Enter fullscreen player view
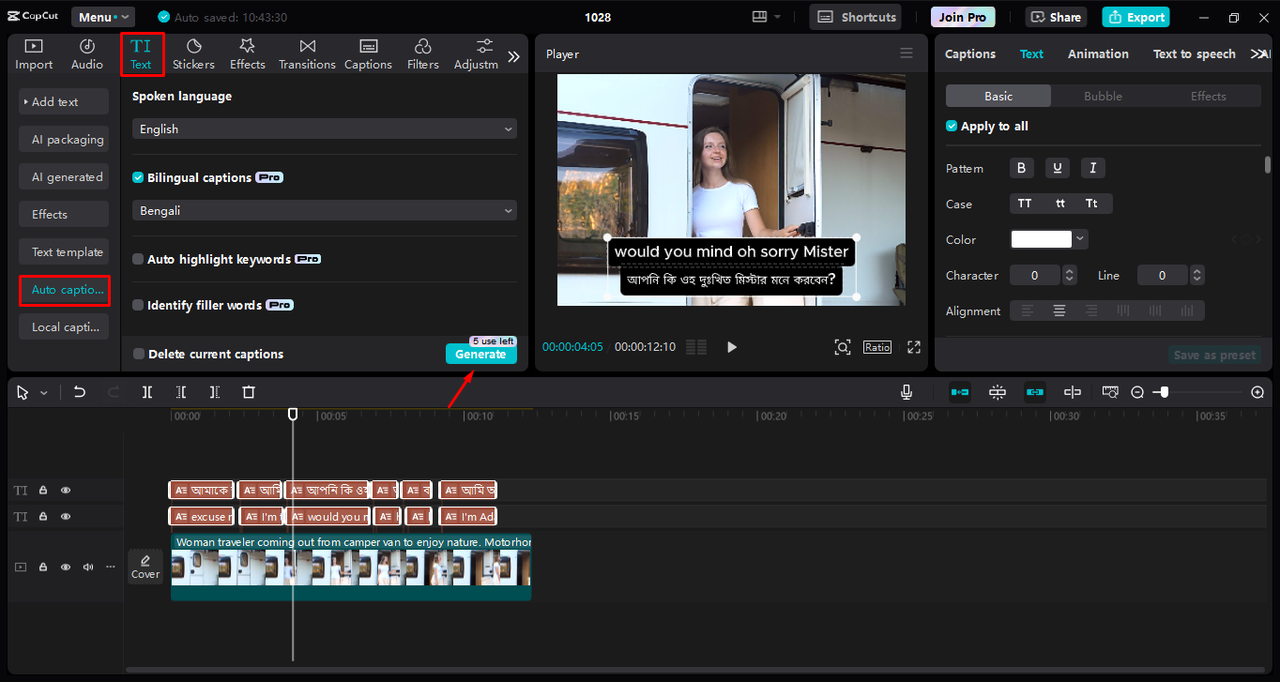The height and width of the screenshot is (682, 1280). pos(913,347)
